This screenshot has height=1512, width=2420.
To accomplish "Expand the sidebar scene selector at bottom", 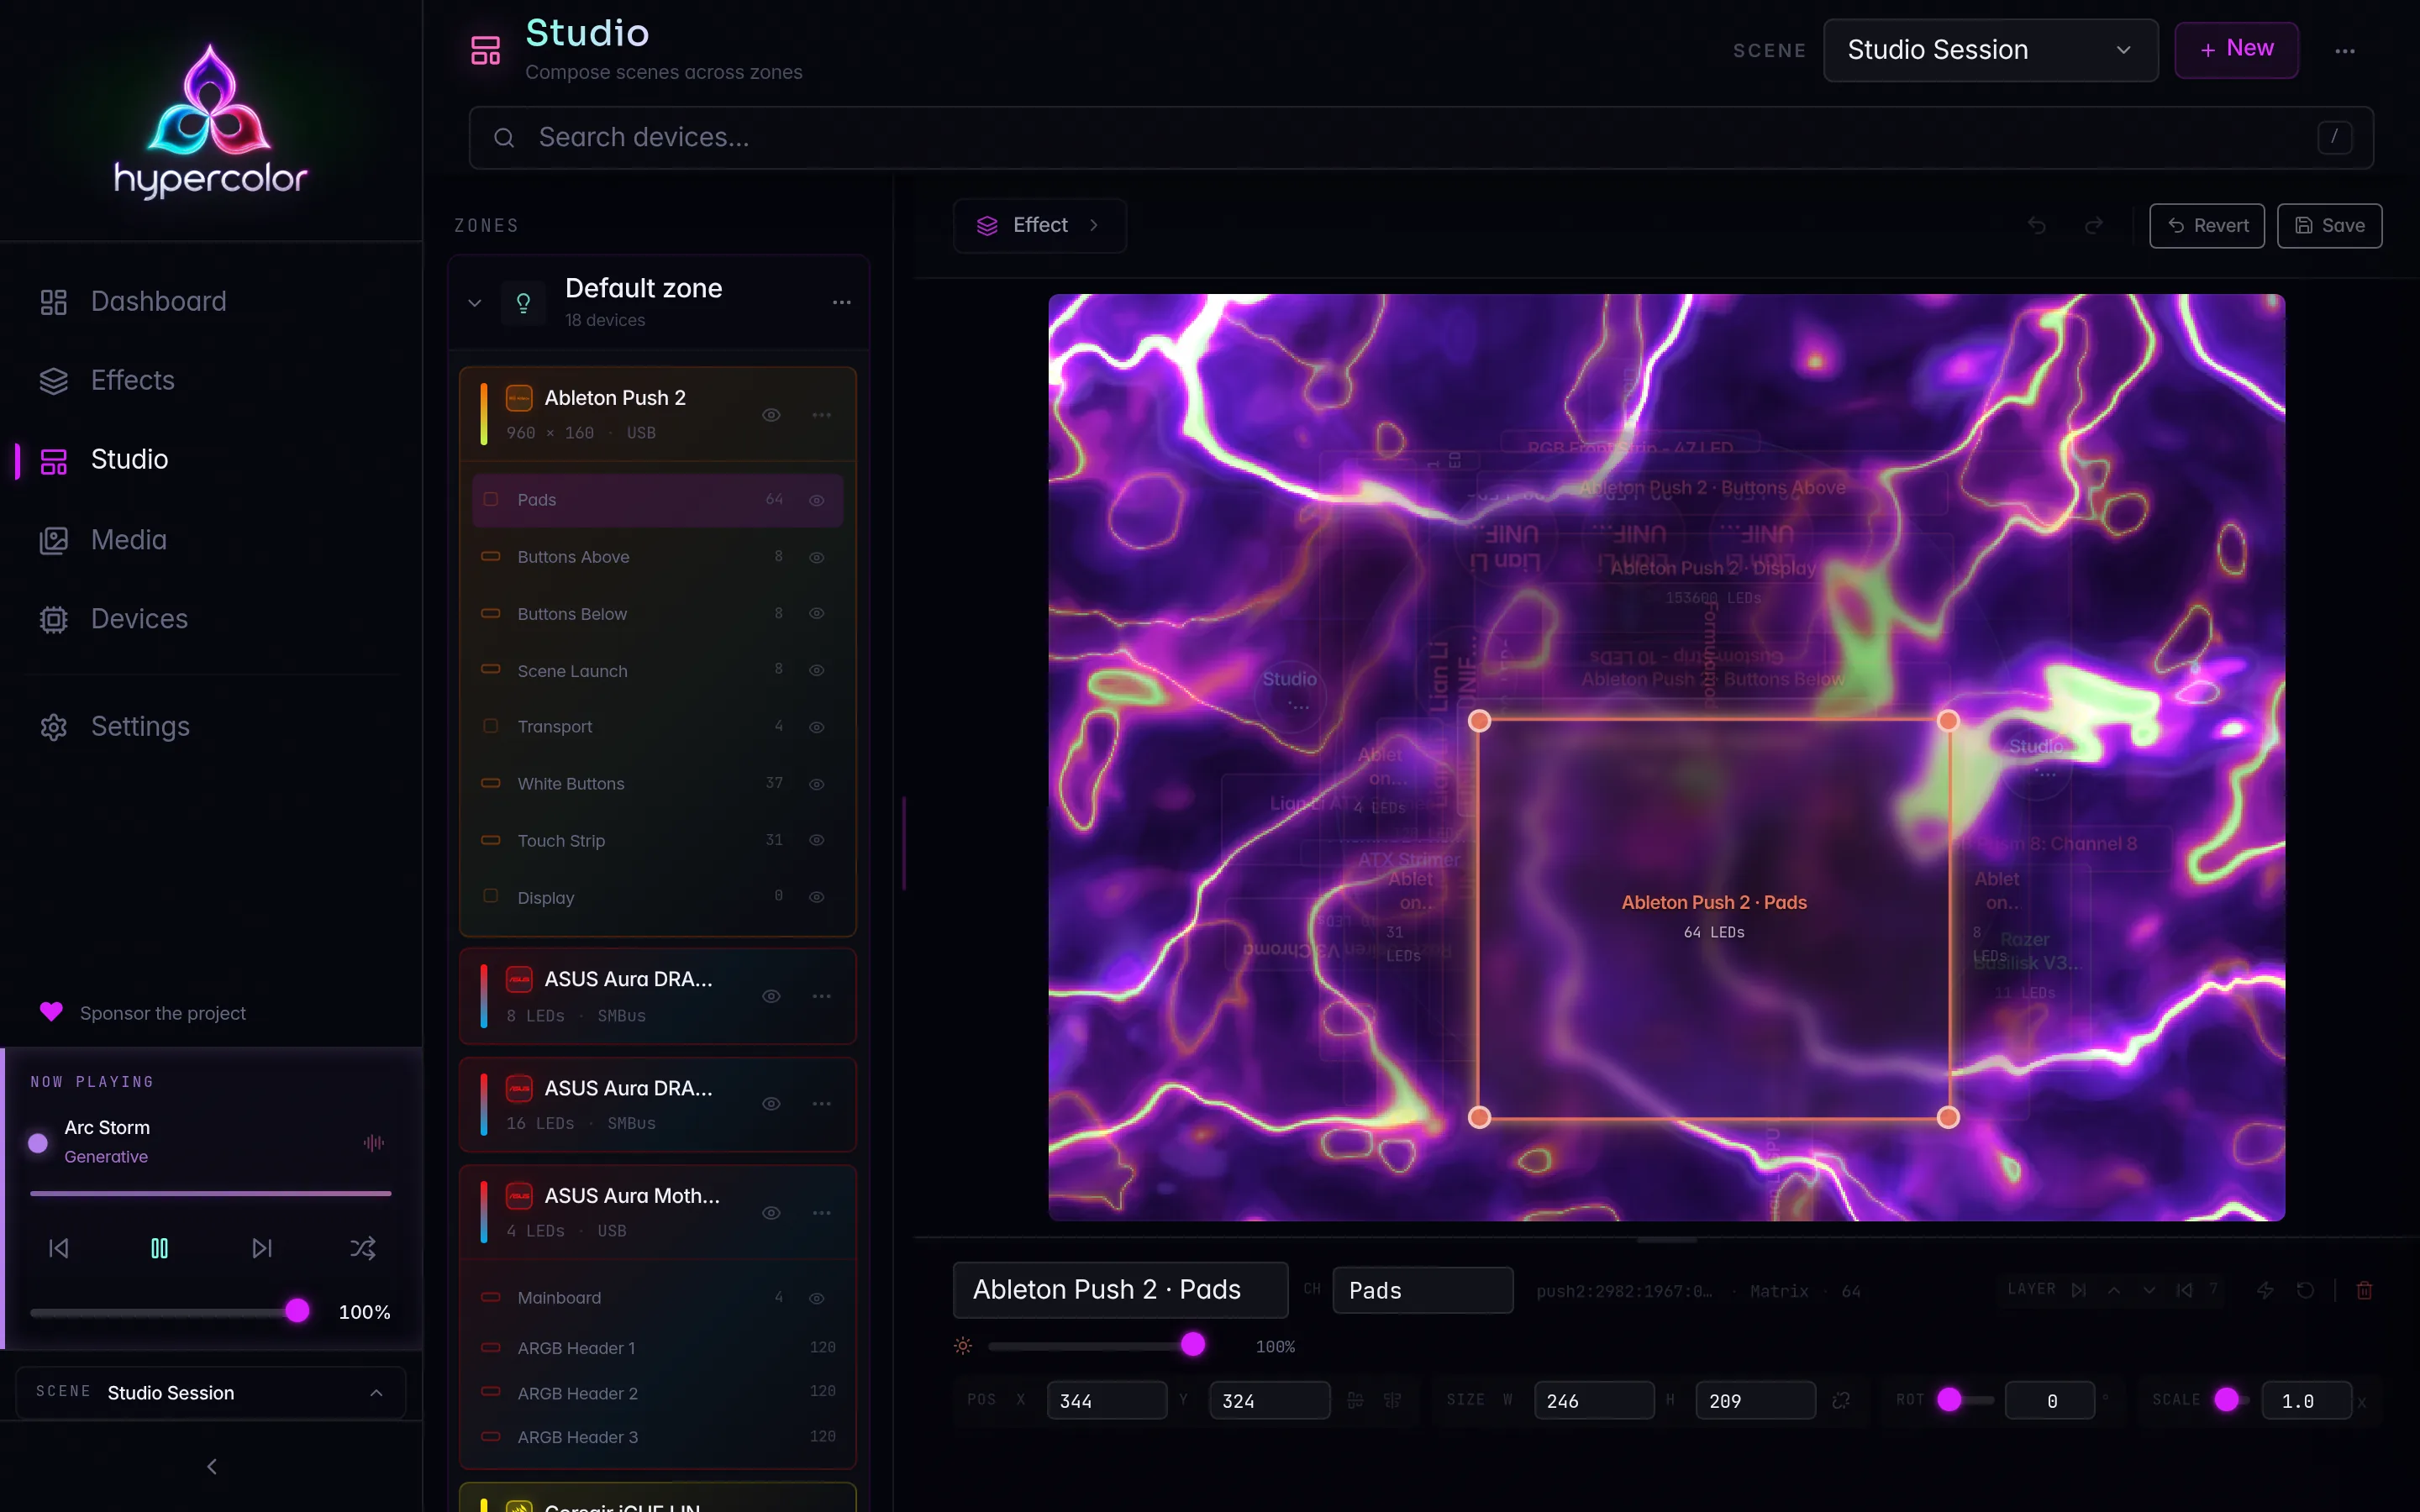I will click(211, 1393).
